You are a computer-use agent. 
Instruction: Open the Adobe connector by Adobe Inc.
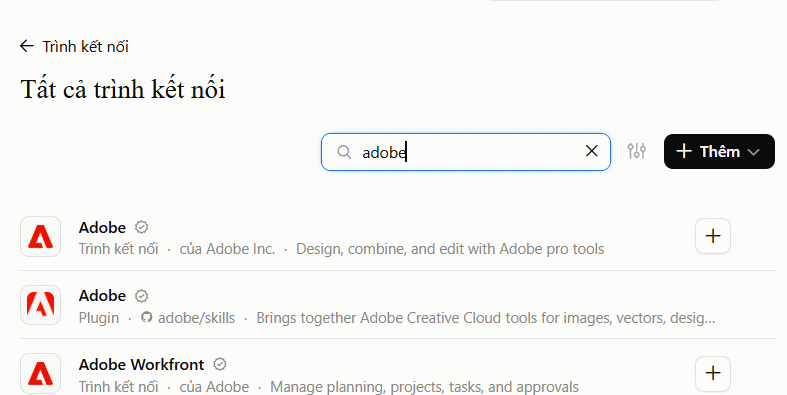click(x=102, y=227)
